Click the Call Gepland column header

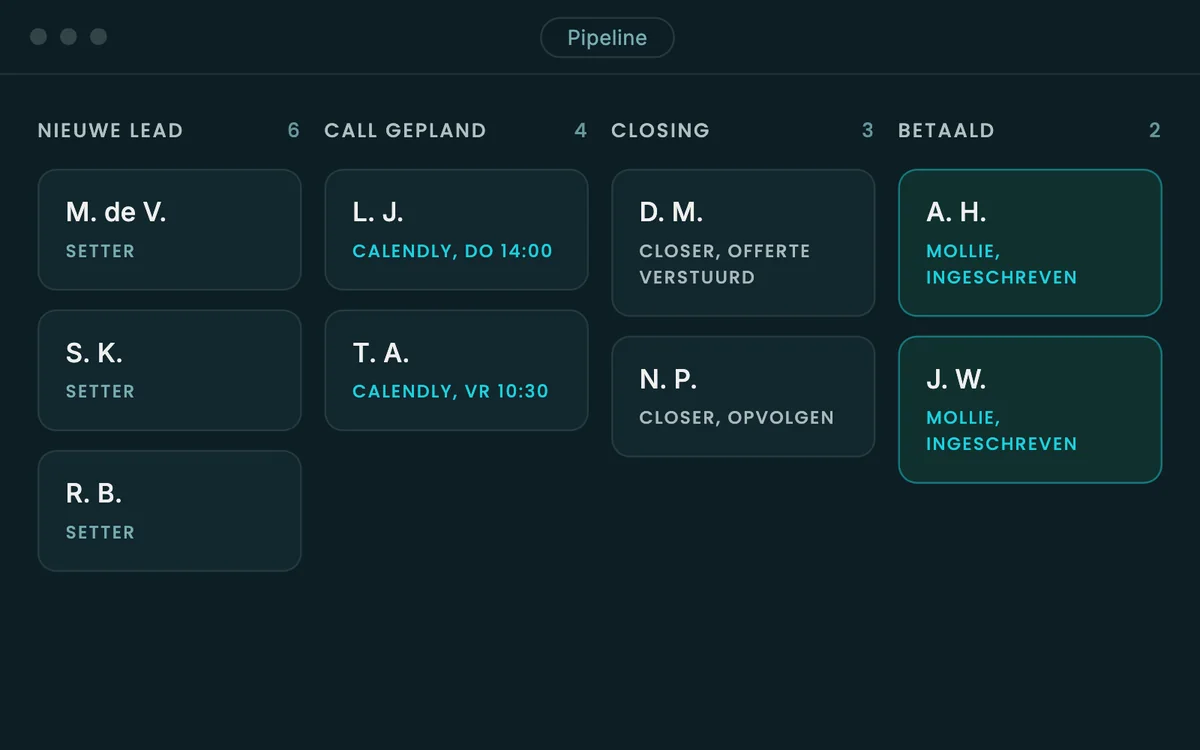tap(405, 130)
